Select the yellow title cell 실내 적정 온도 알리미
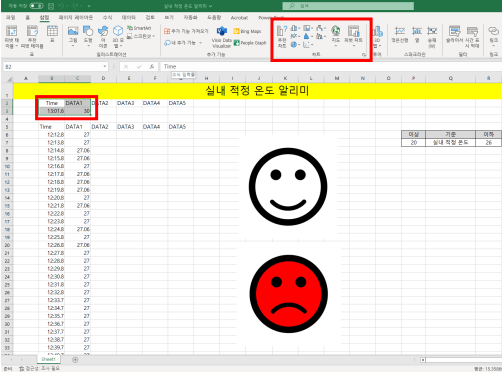The image size is (502, 378). click(257, 91)
